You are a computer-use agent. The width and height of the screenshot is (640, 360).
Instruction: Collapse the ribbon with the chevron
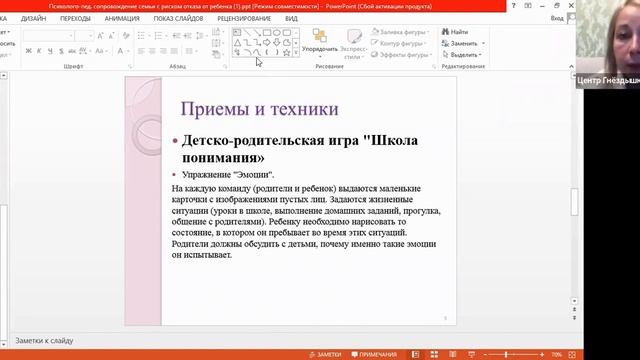click(571, 67)
